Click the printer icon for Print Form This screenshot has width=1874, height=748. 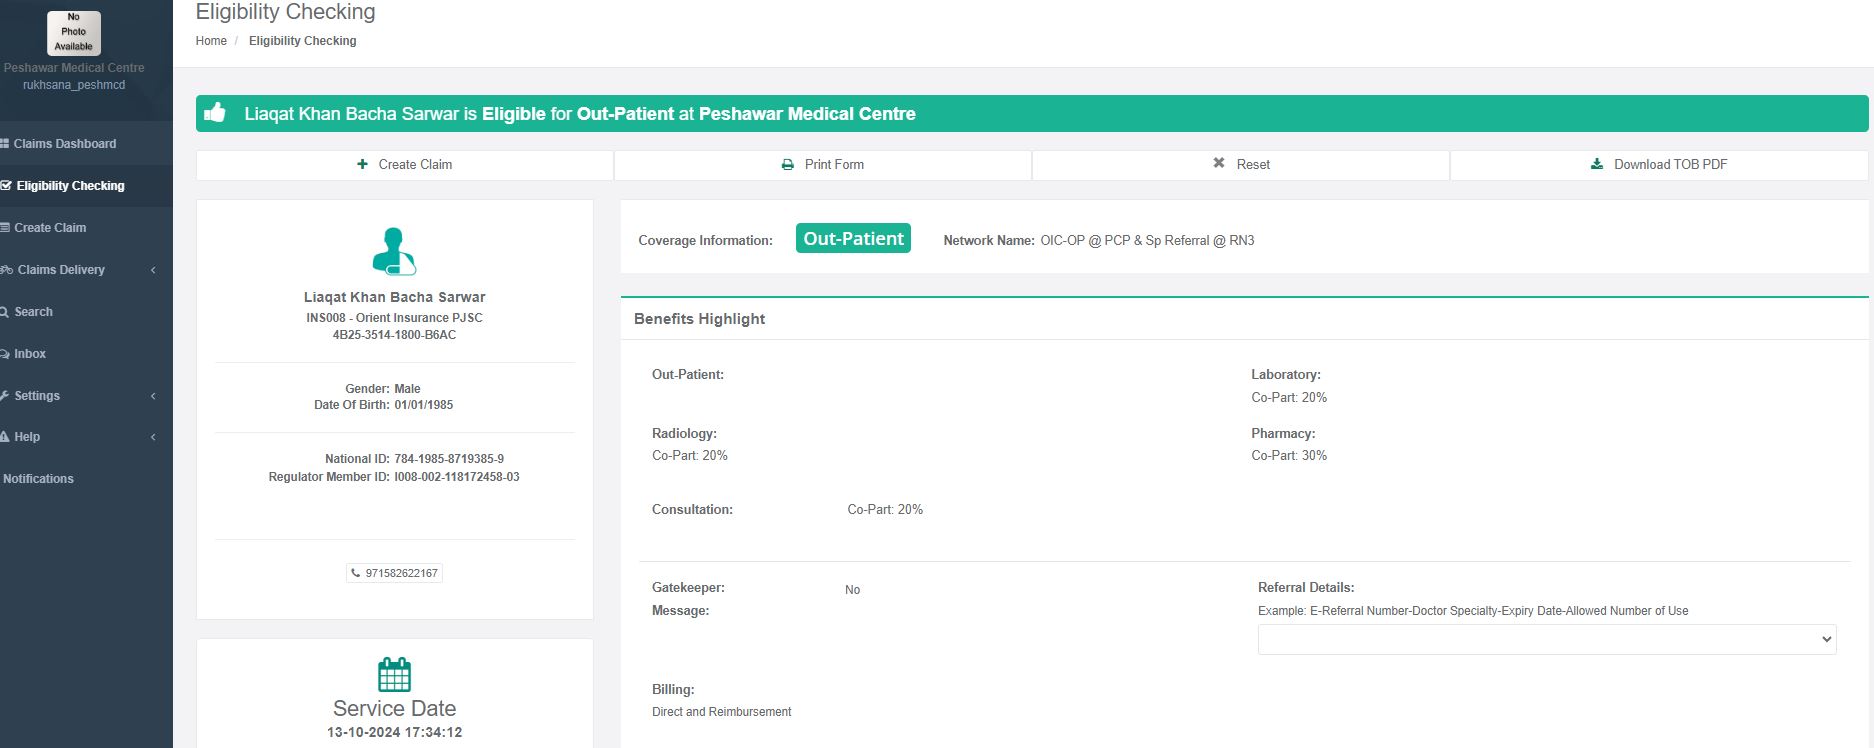pos(788,165)
